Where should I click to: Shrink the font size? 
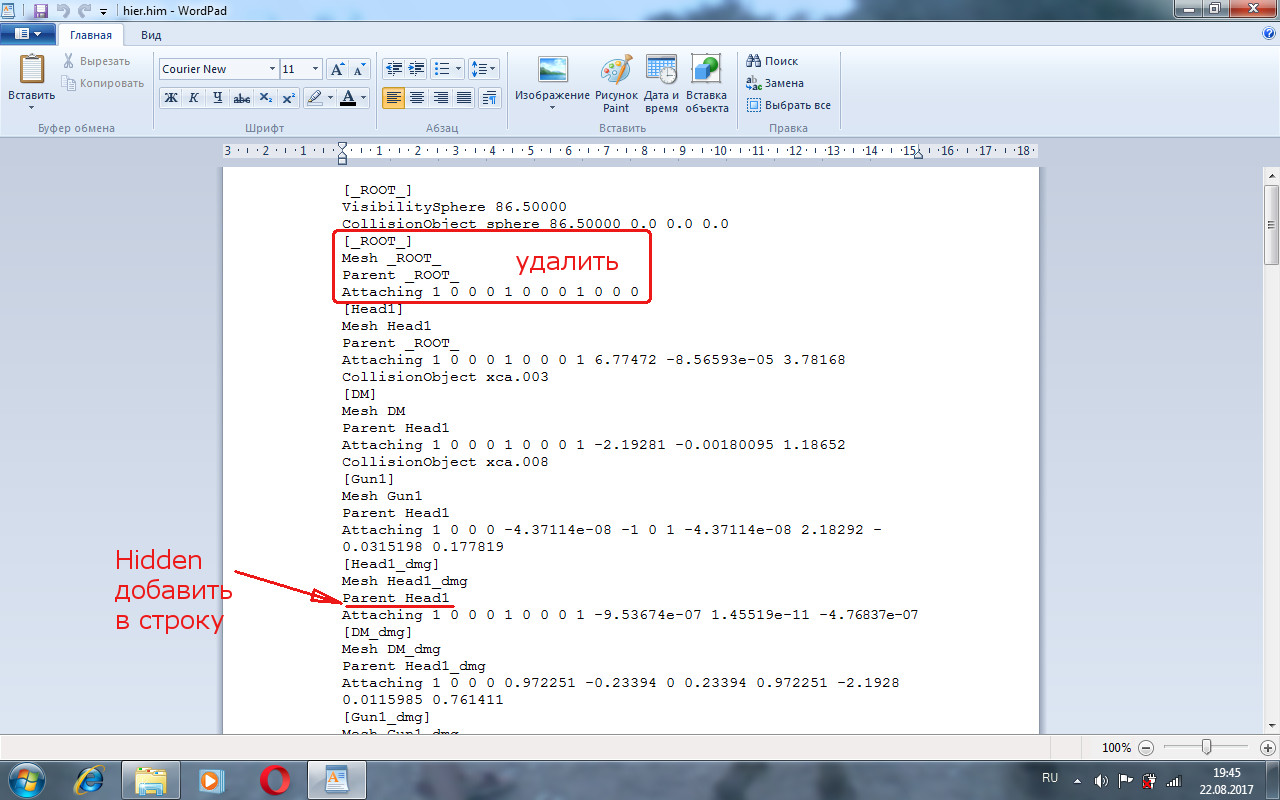point(360,69)
